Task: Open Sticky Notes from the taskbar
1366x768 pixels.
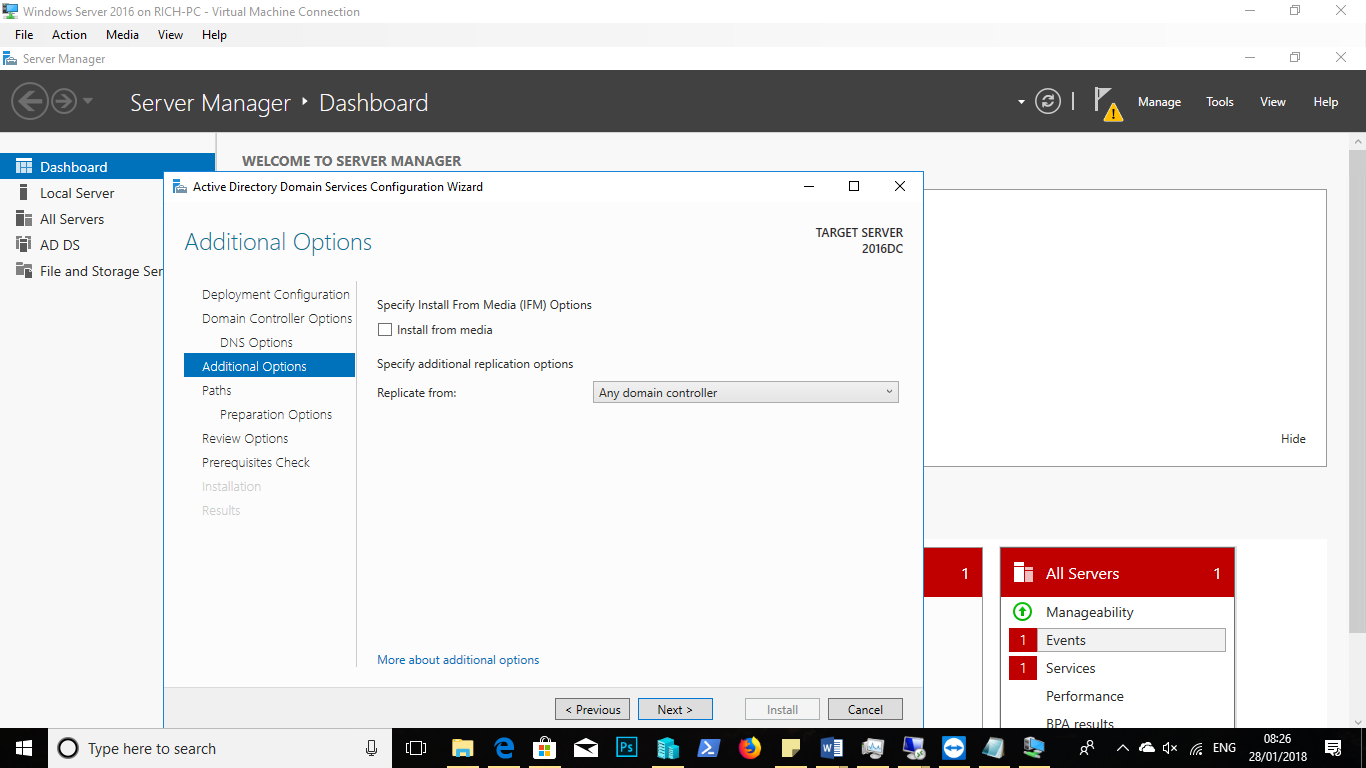Action: point(791,748)
